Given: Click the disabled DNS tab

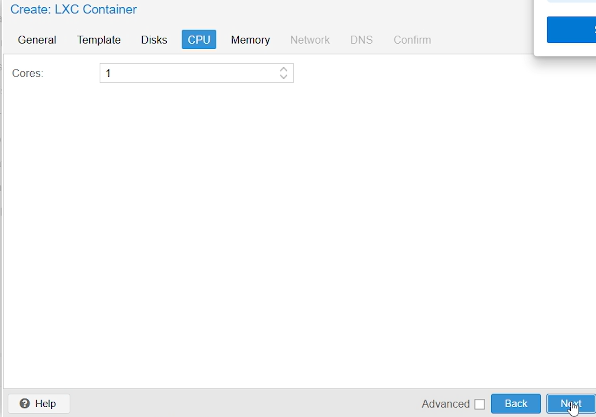Looking at the screenshot, I should [361, 40].
